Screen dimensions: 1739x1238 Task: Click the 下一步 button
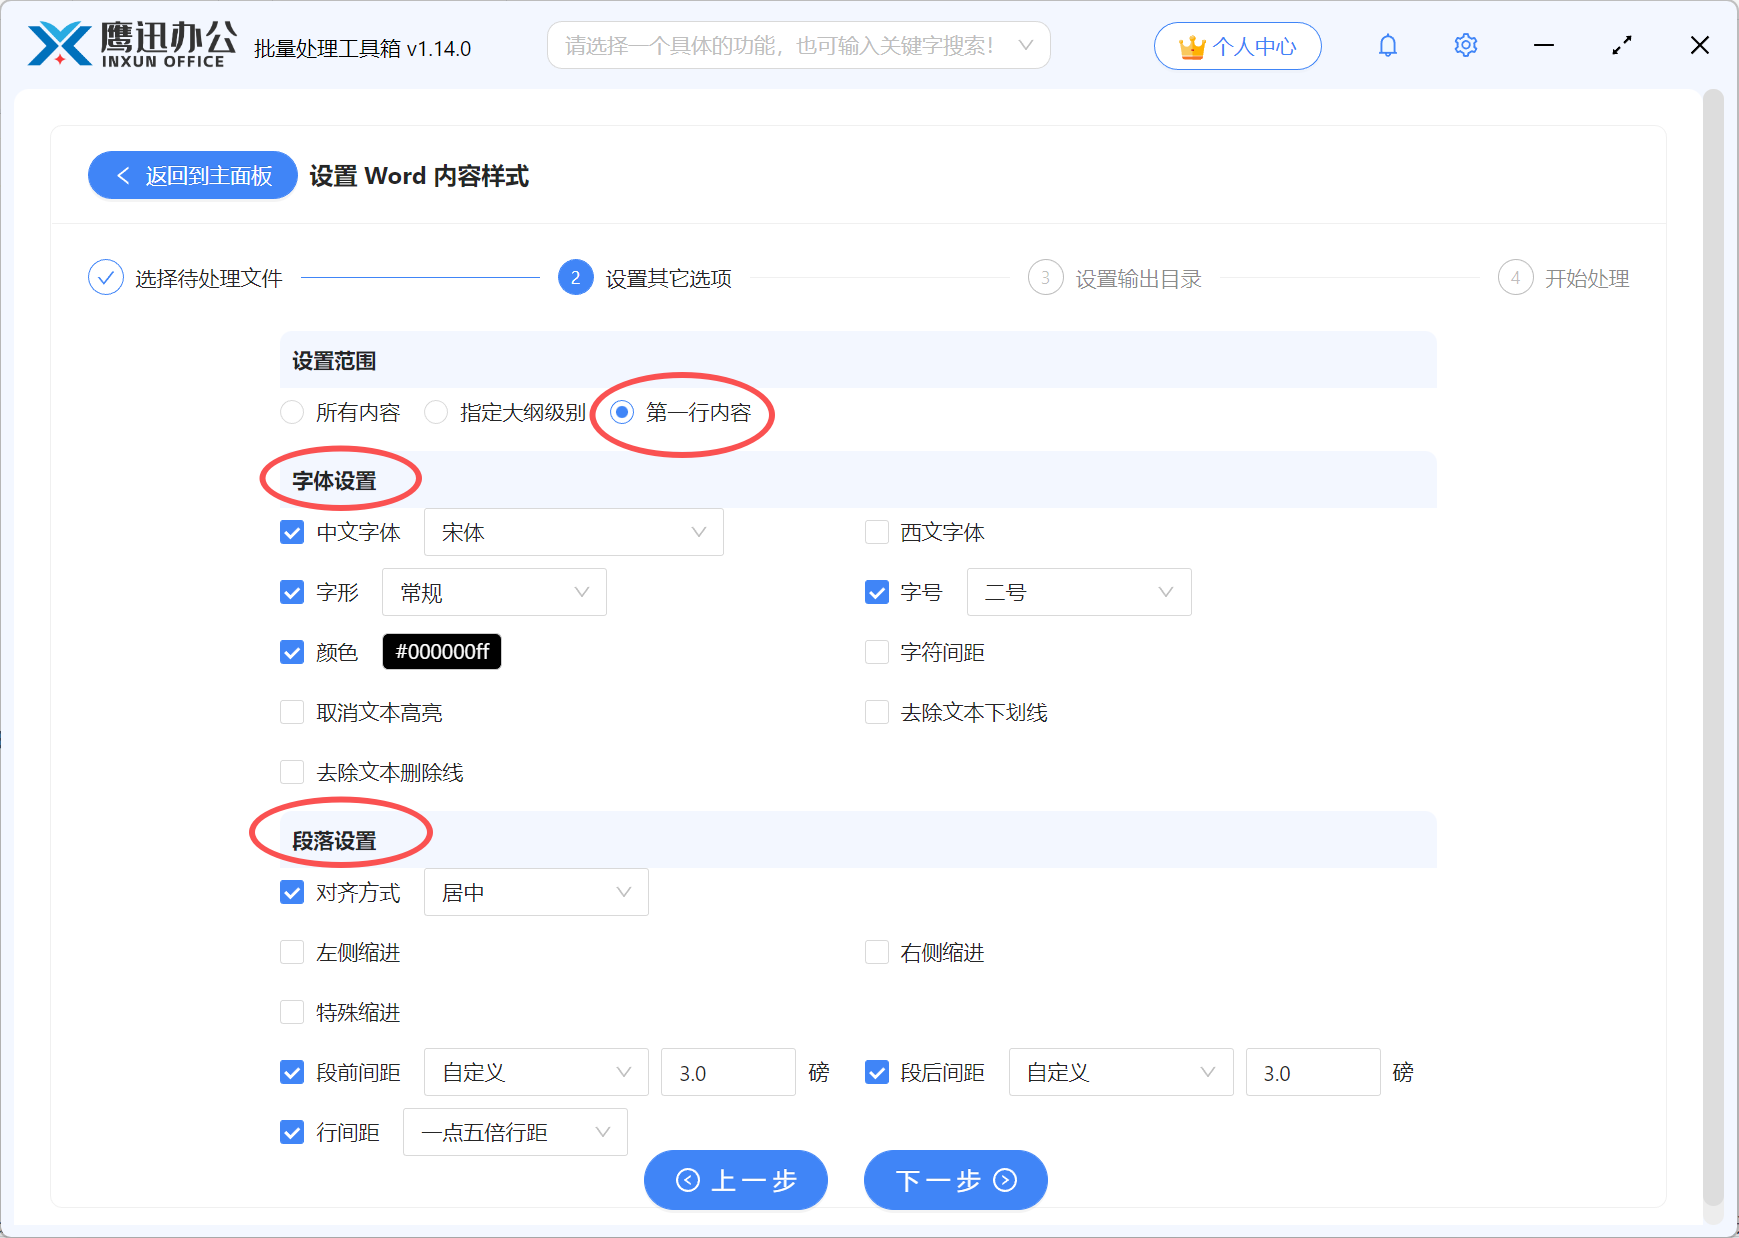(x=955, y=1180)
